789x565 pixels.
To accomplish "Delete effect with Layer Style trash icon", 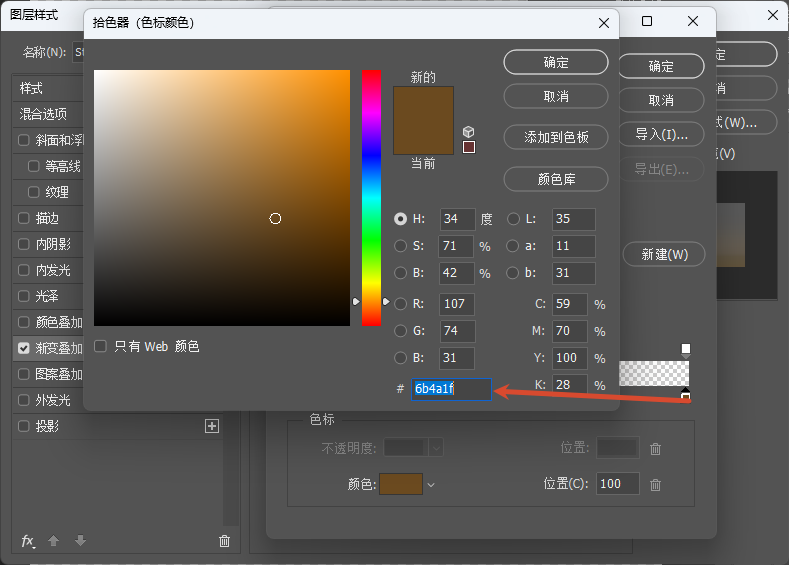I will (224, 541).
